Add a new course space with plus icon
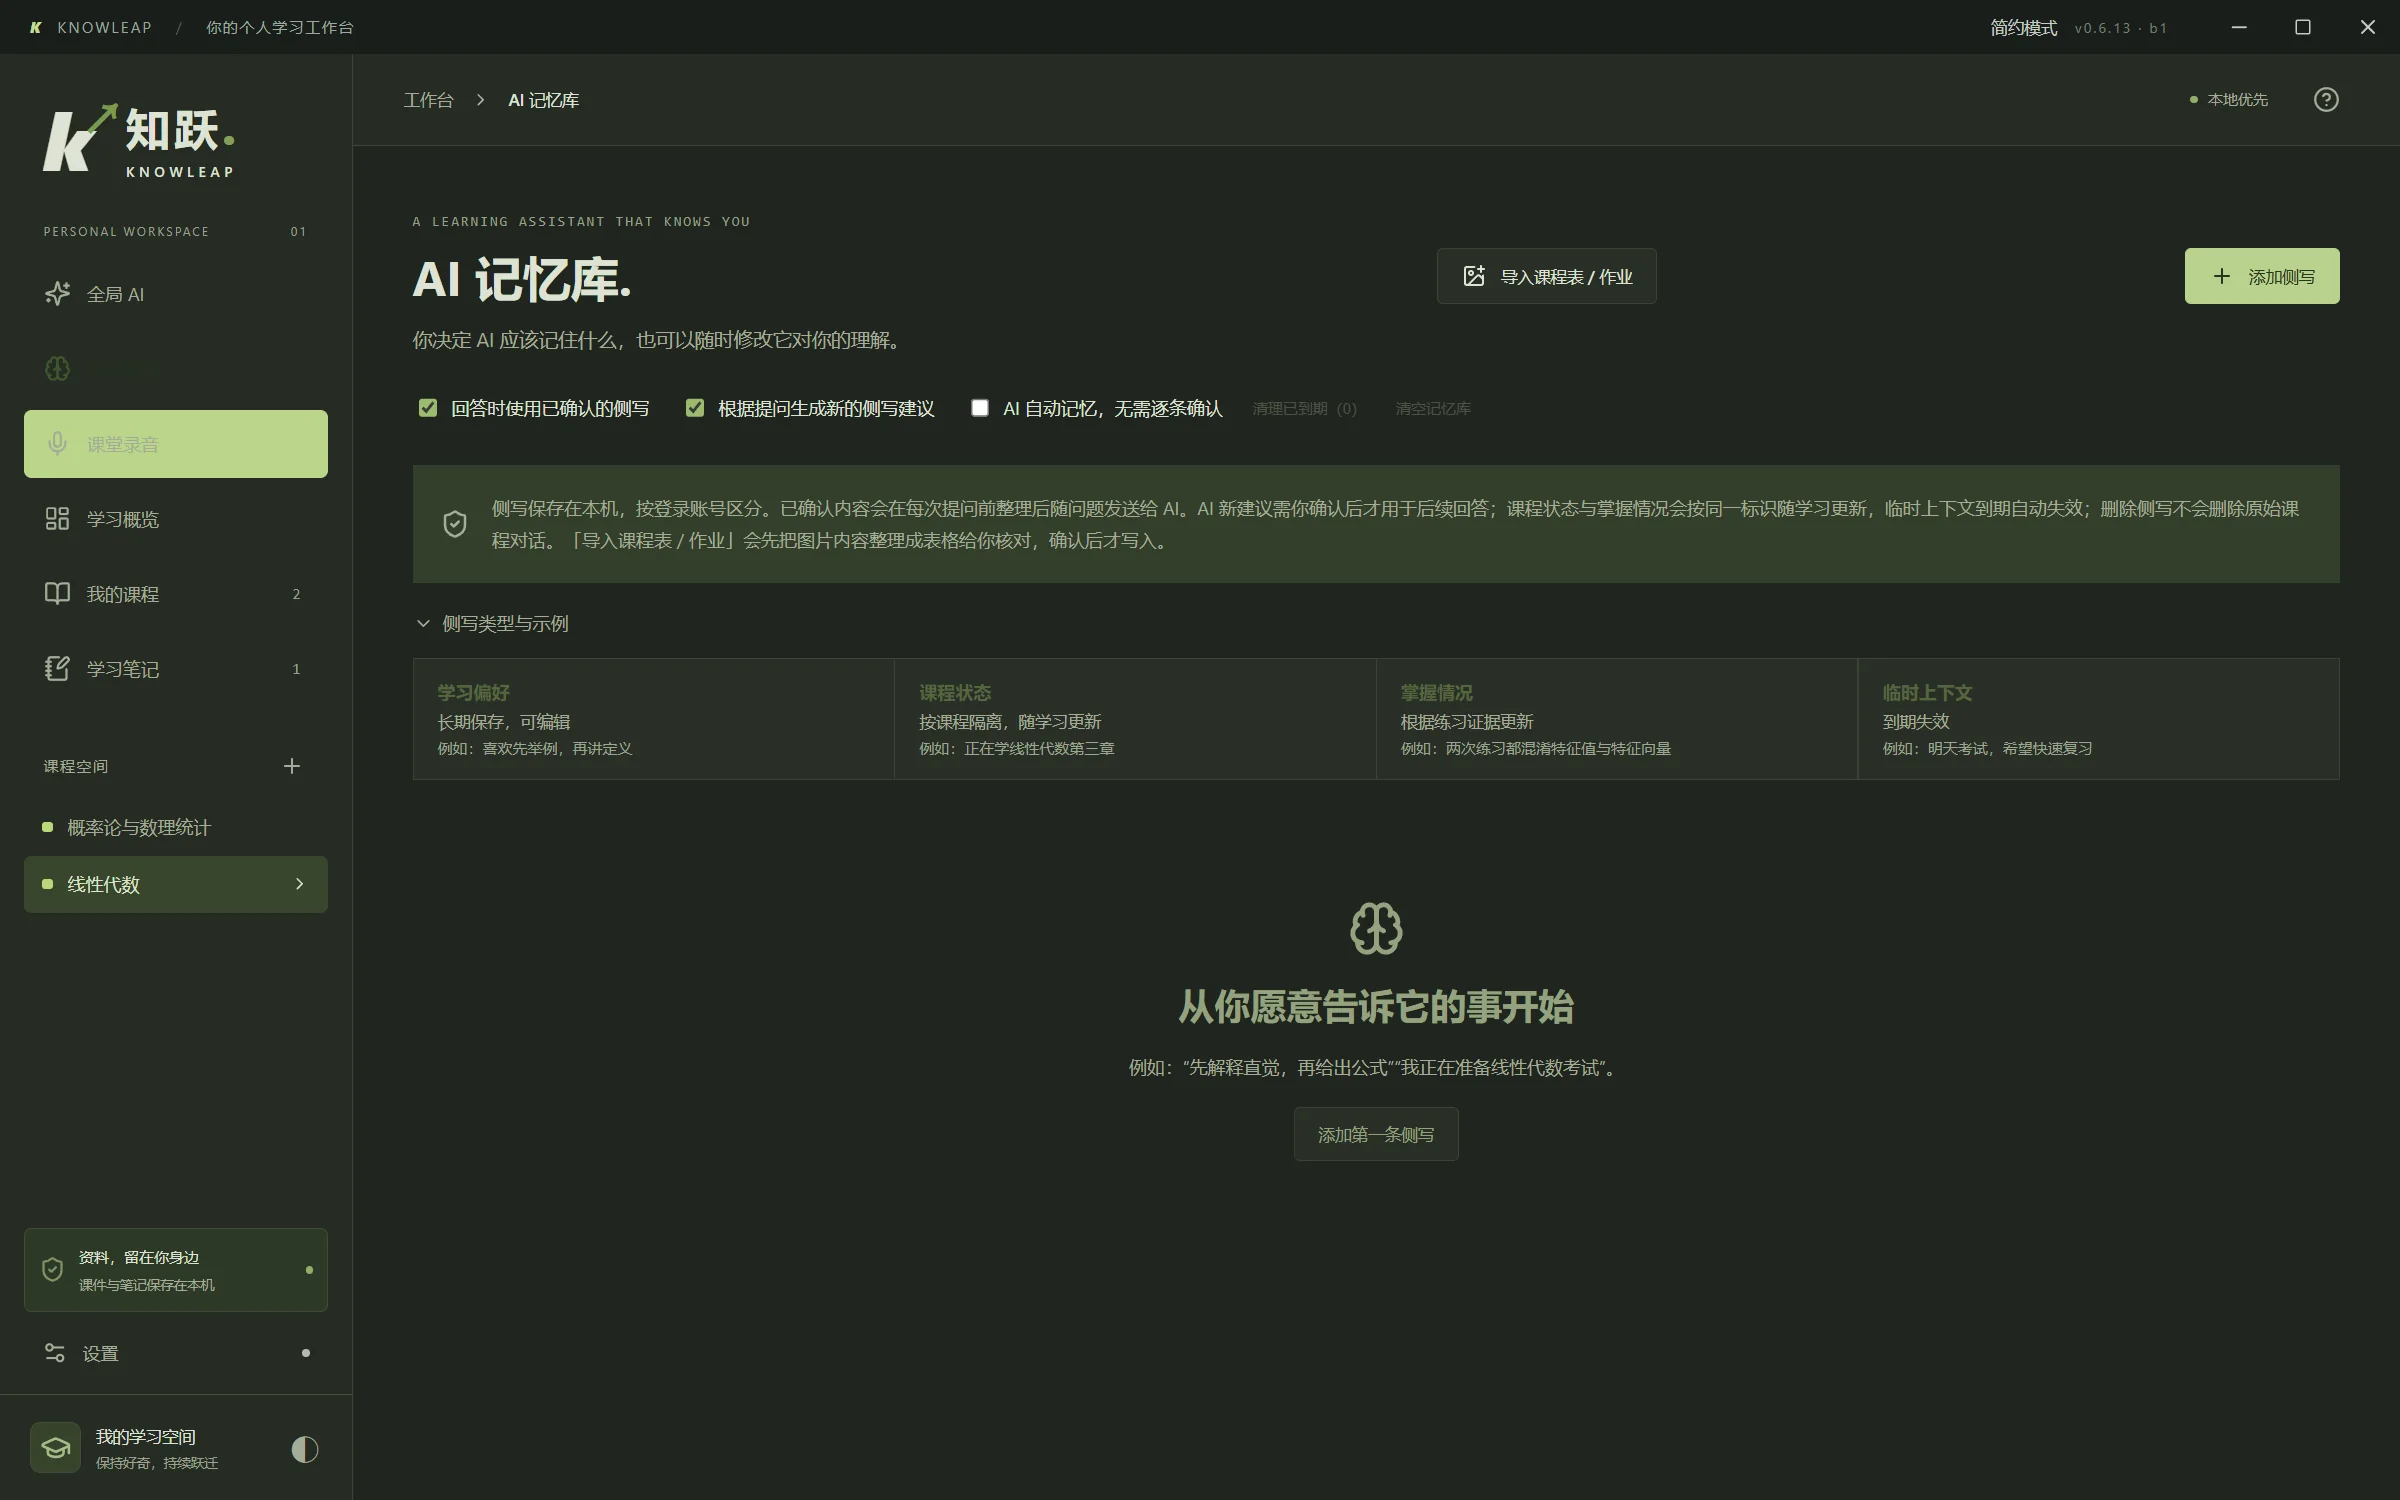Image resolution: width=2400 pixels, height=1500 pixels. click(292, 766)
